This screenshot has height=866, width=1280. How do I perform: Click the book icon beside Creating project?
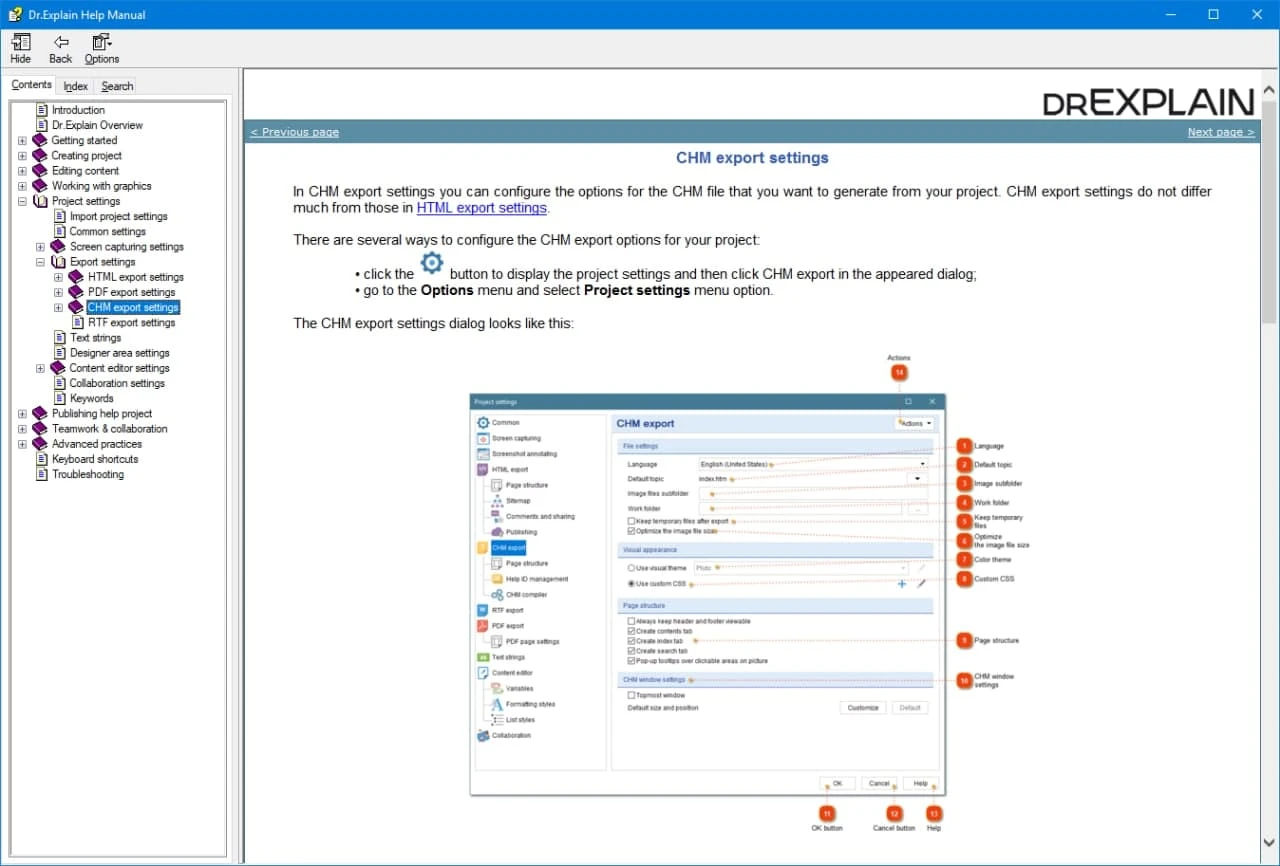pos(40,156)
